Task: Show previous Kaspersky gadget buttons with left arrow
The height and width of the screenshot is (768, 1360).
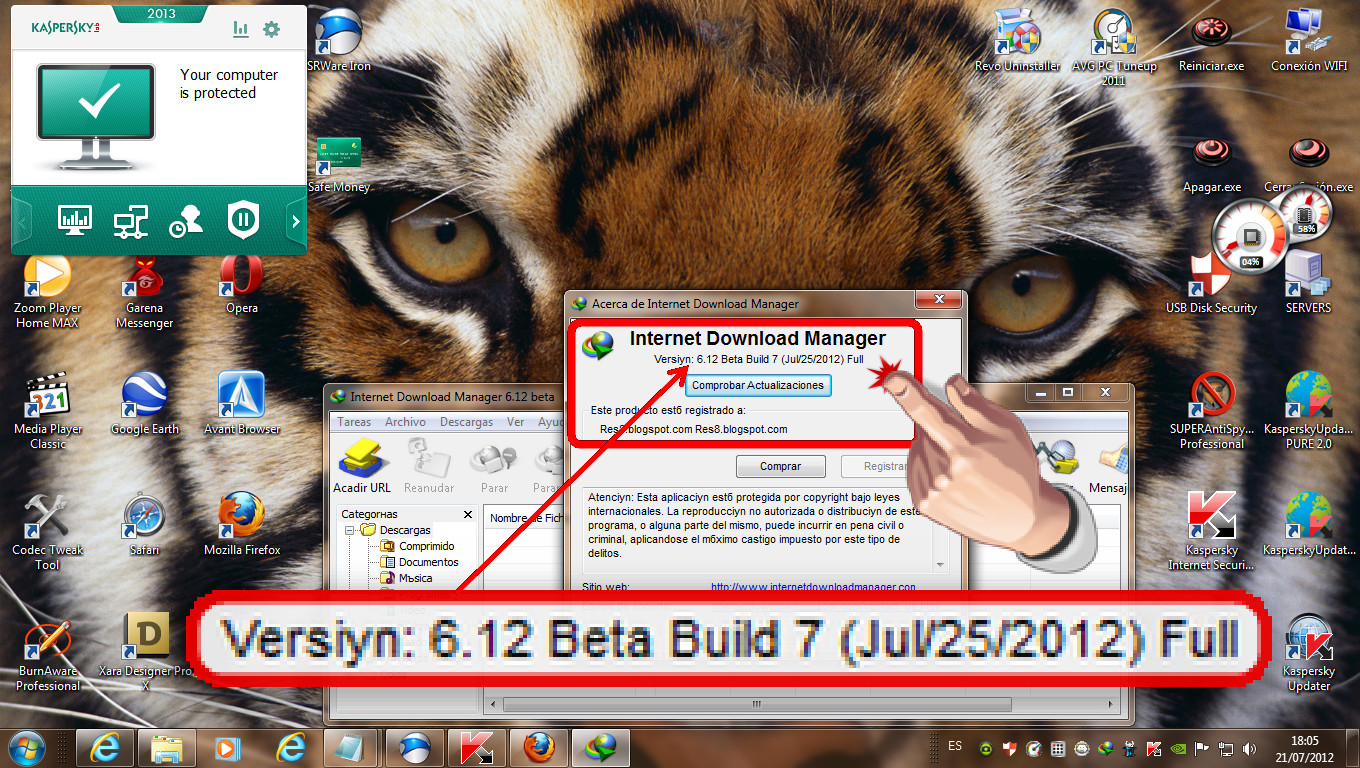Action: tap(22, 222)
